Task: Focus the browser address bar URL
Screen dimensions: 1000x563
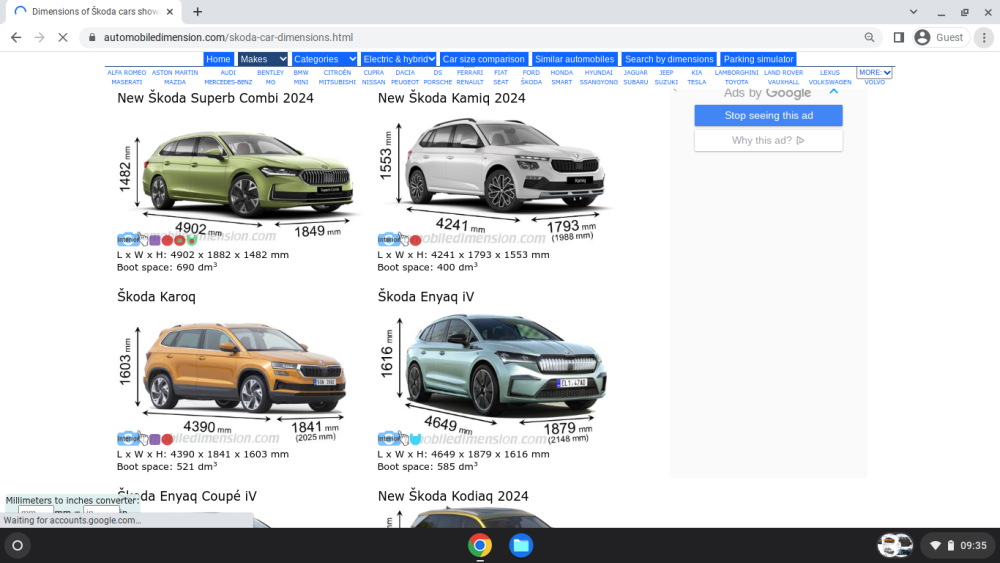Action: coord(228,38)
